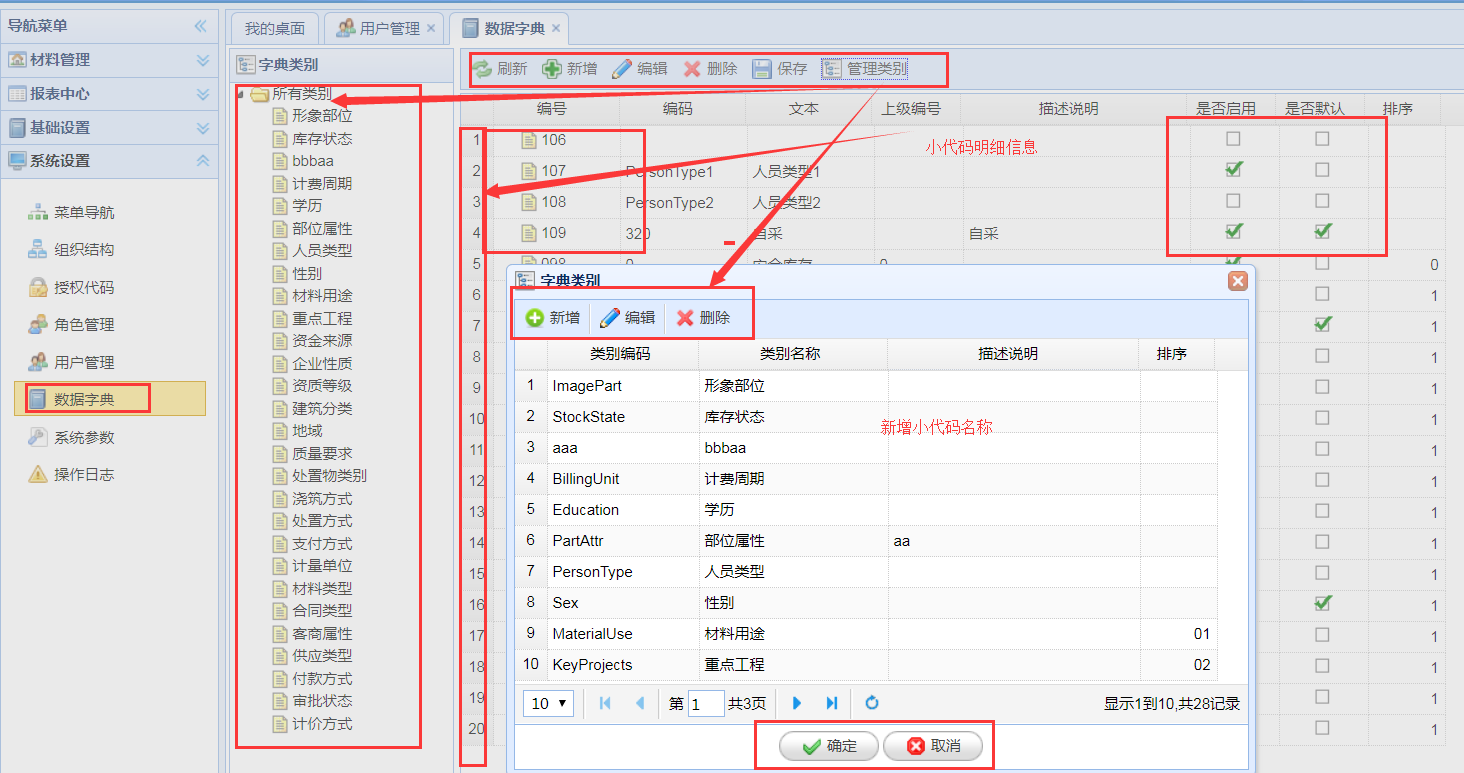Click the 取消 cancel button

click(x=933, y=746)
